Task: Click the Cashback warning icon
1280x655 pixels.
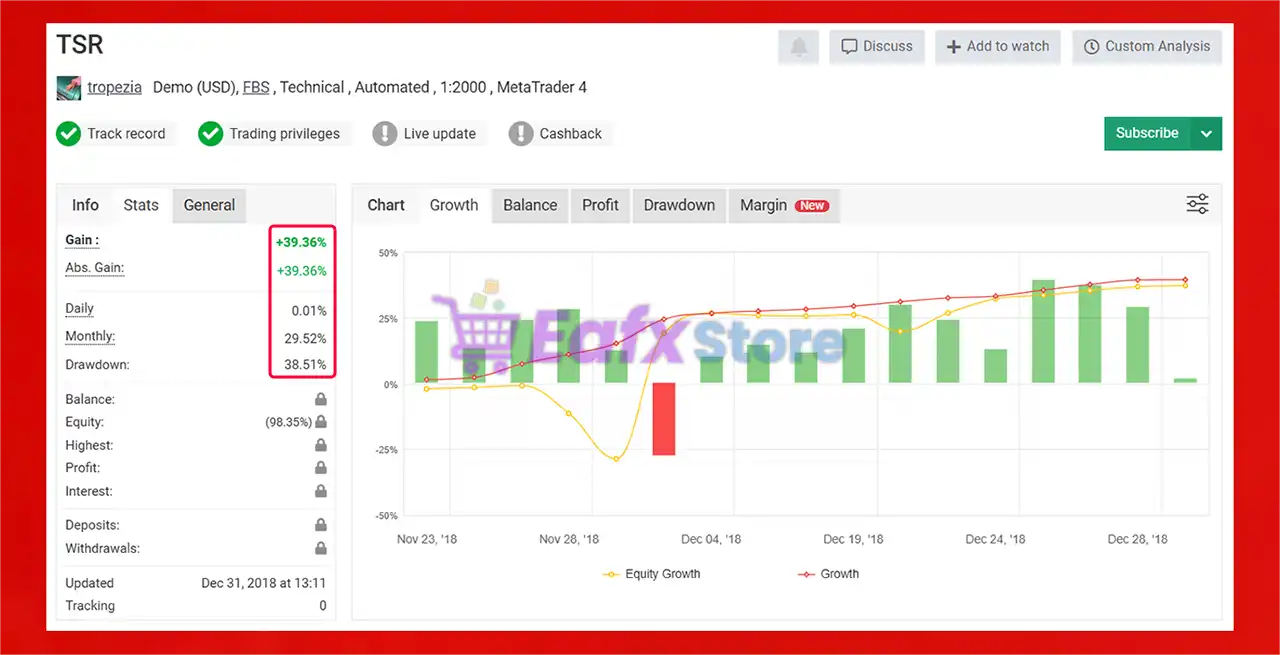Action: tap(520, 134)
